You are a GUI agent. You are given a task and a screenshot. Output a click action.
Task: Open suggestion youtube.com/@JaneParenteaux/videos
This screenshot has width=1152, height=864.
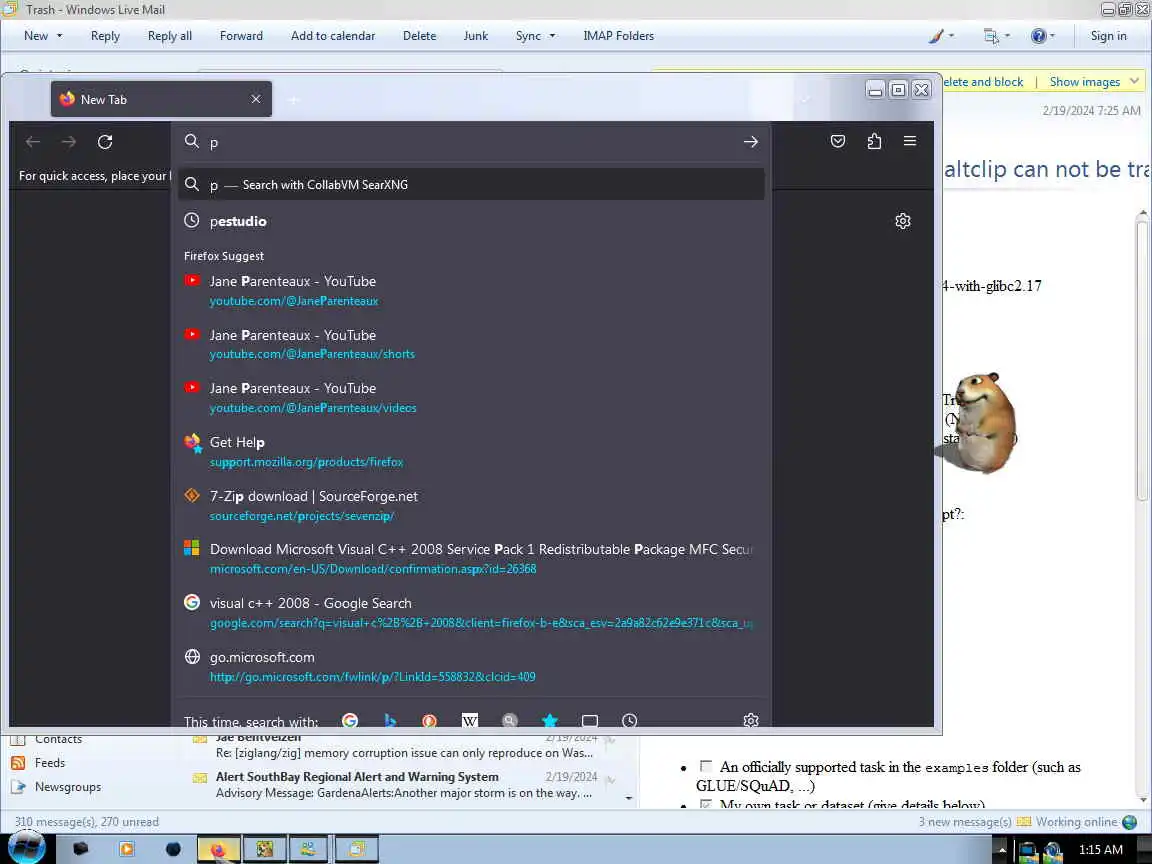pos(471,397)
